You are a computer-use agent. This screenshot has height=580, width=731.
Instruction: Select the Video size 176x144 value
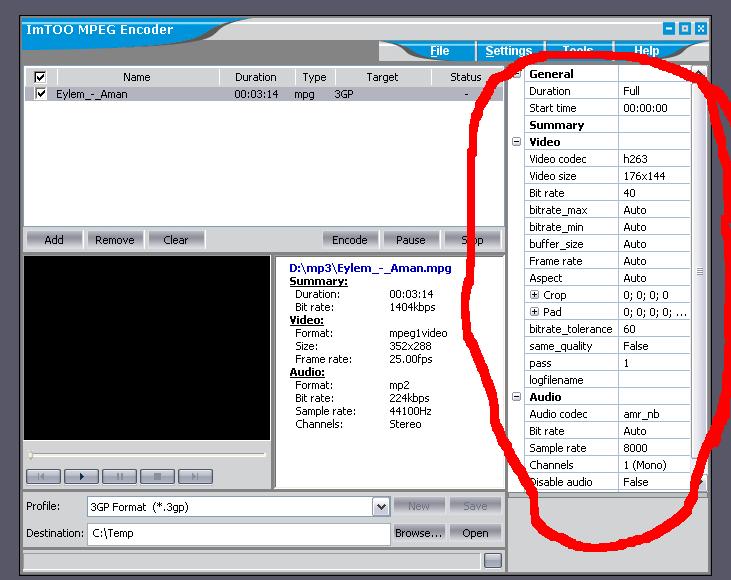coord(654,176)
